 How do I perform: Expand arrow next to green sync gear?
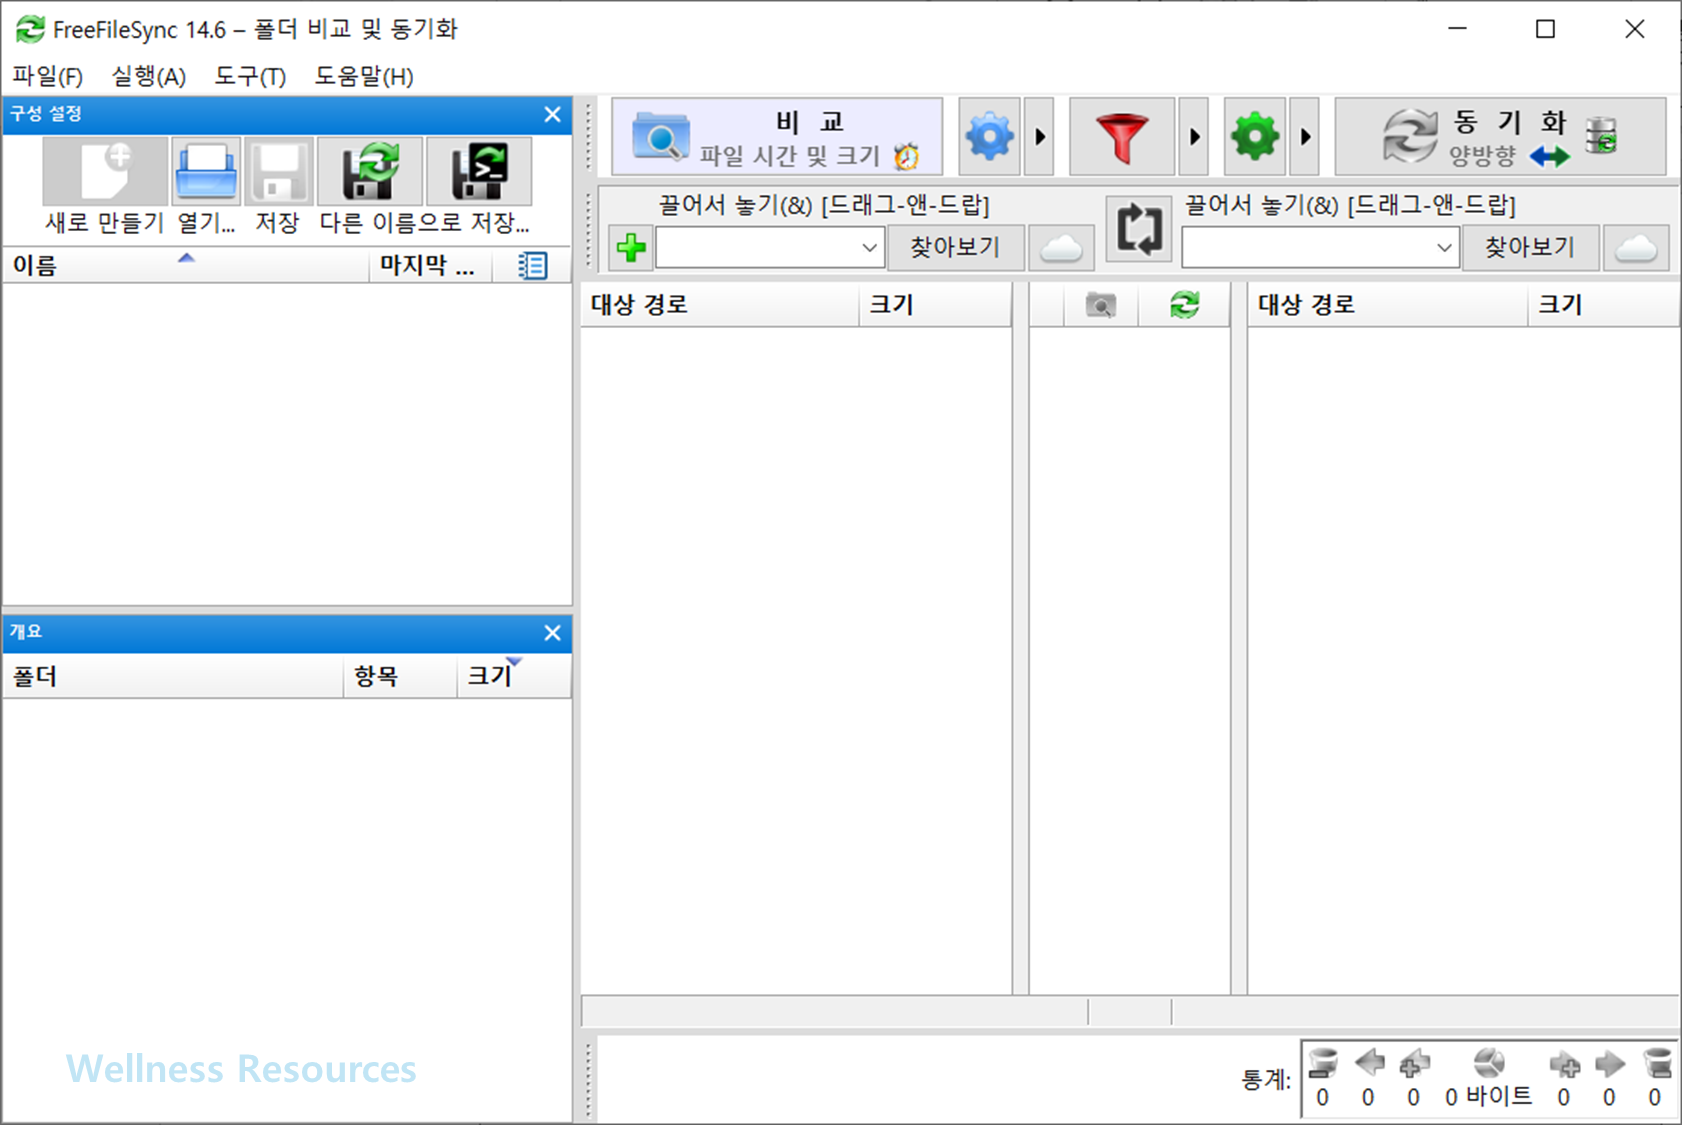click(x=1305, y=137)
